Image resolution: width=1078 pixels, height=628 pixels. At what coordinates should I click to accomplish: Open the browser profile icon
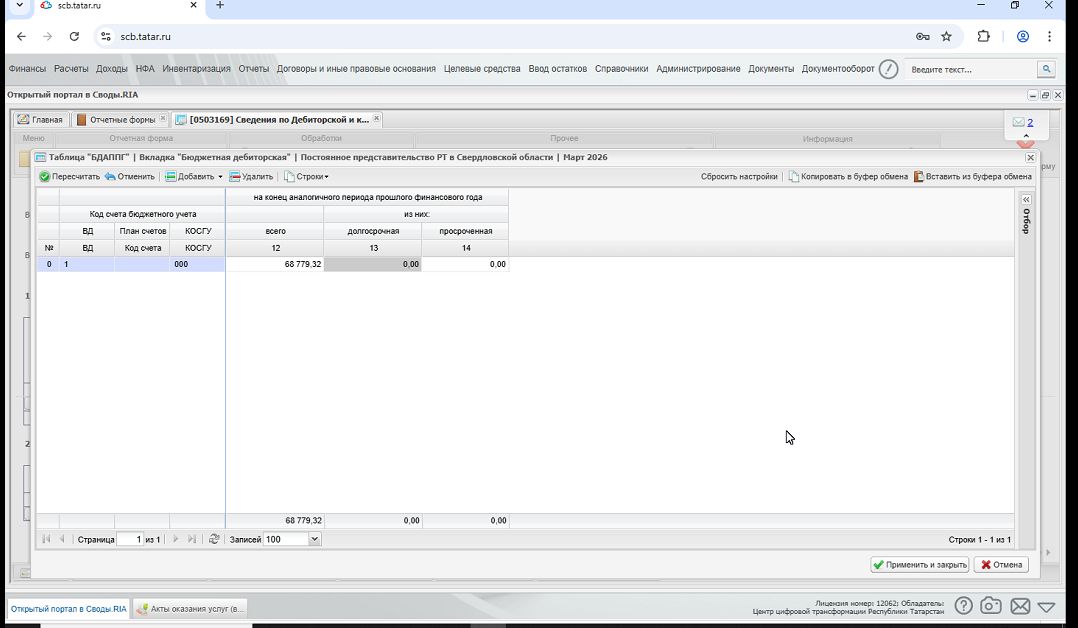pos(1023,36)
